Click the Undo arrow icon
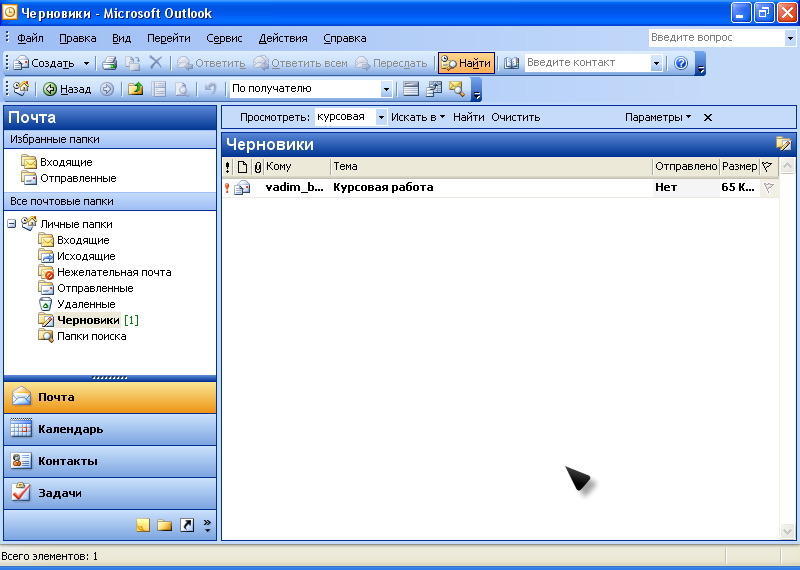 pos(210,89)
